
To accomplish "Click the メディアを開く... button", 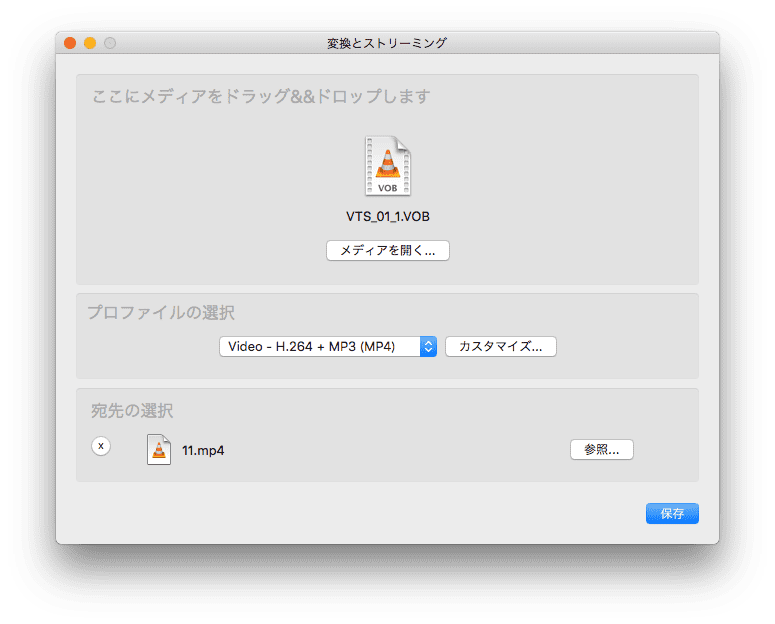I will [x=388, y=251].
